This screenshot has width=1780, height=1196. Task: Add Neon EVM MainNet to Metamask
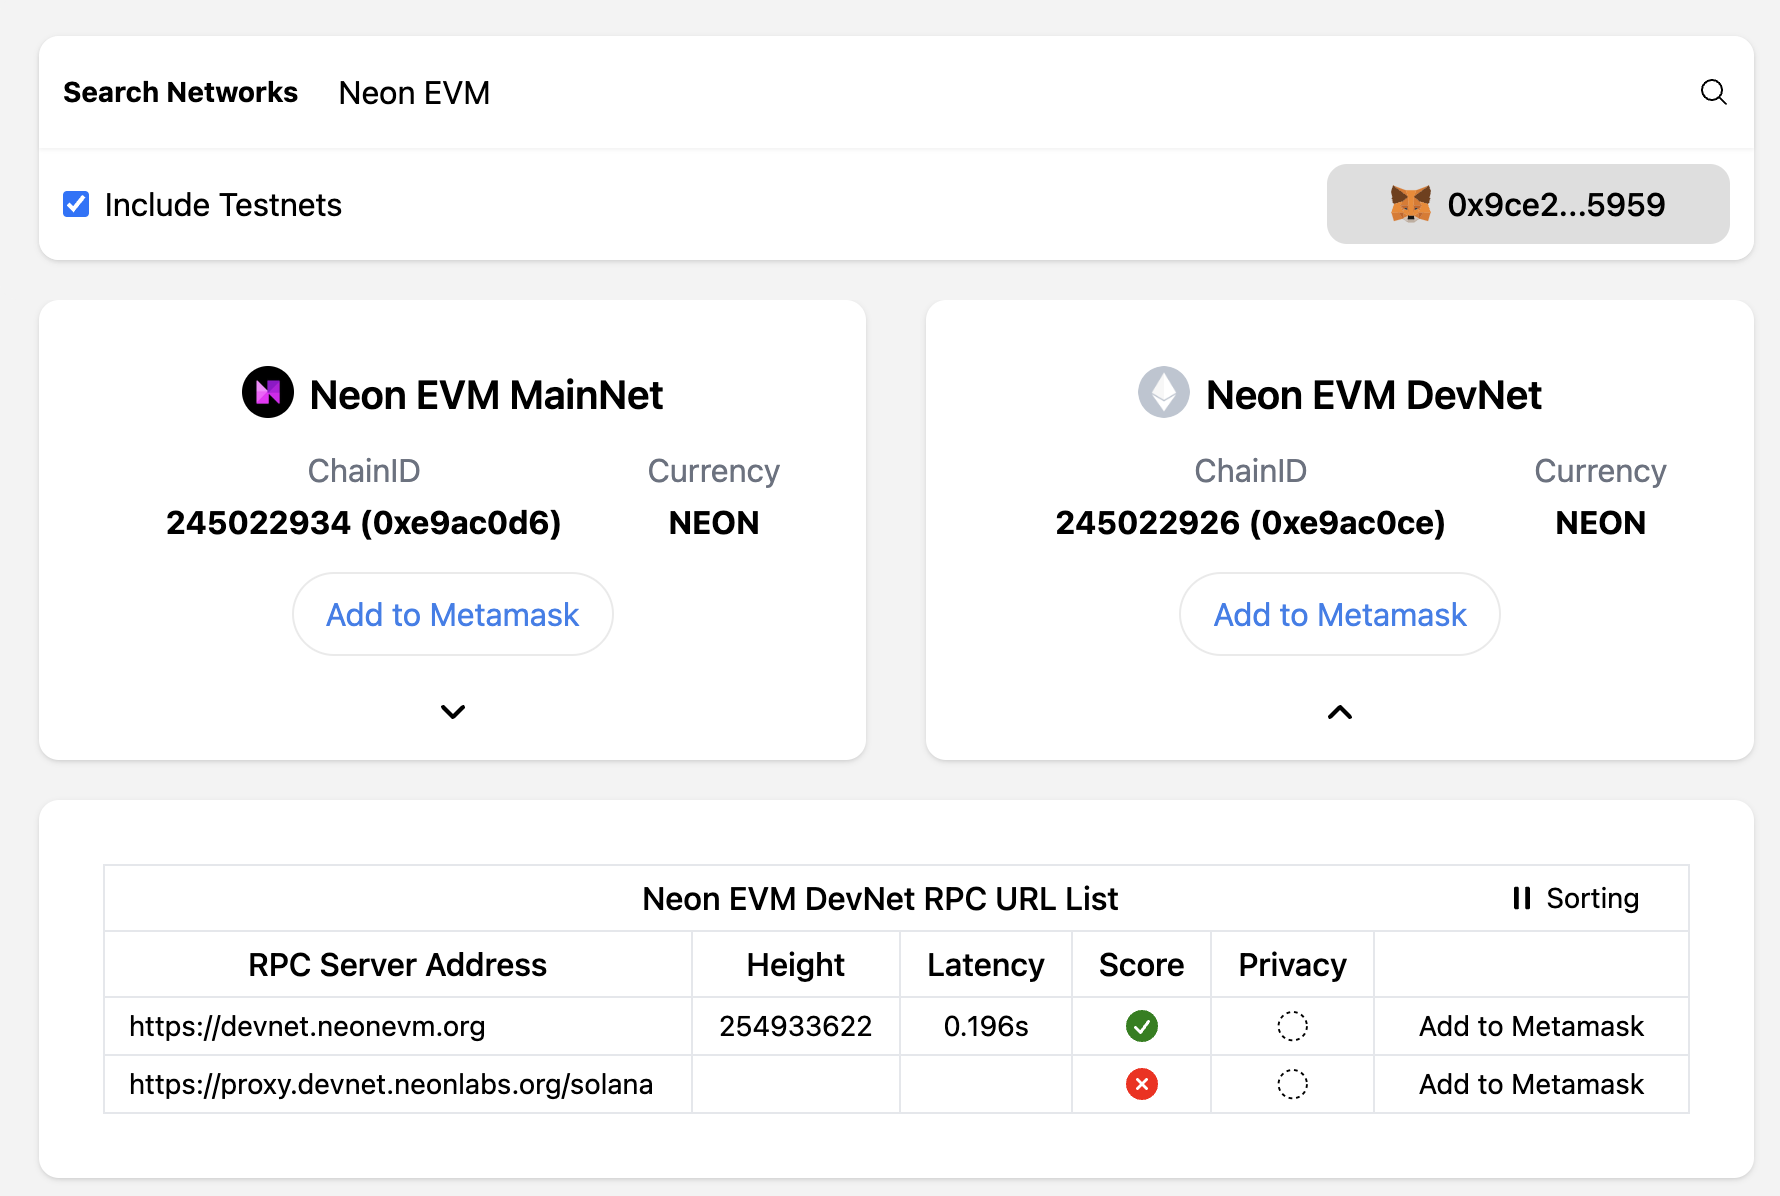coord(453,614)
